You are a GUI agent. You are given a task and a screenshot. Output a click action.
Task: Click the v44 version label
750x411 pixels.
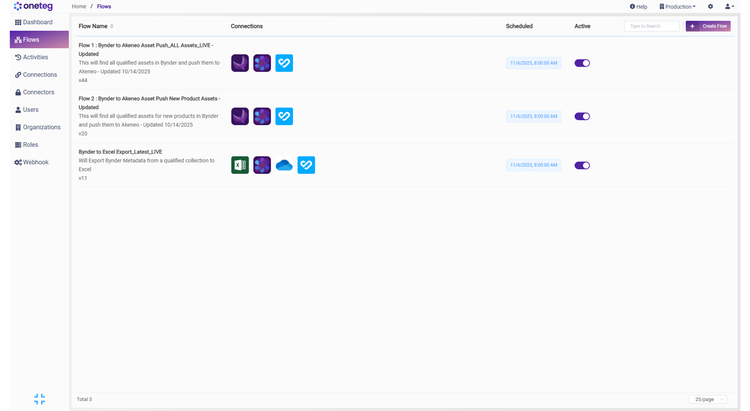point(83,80)
